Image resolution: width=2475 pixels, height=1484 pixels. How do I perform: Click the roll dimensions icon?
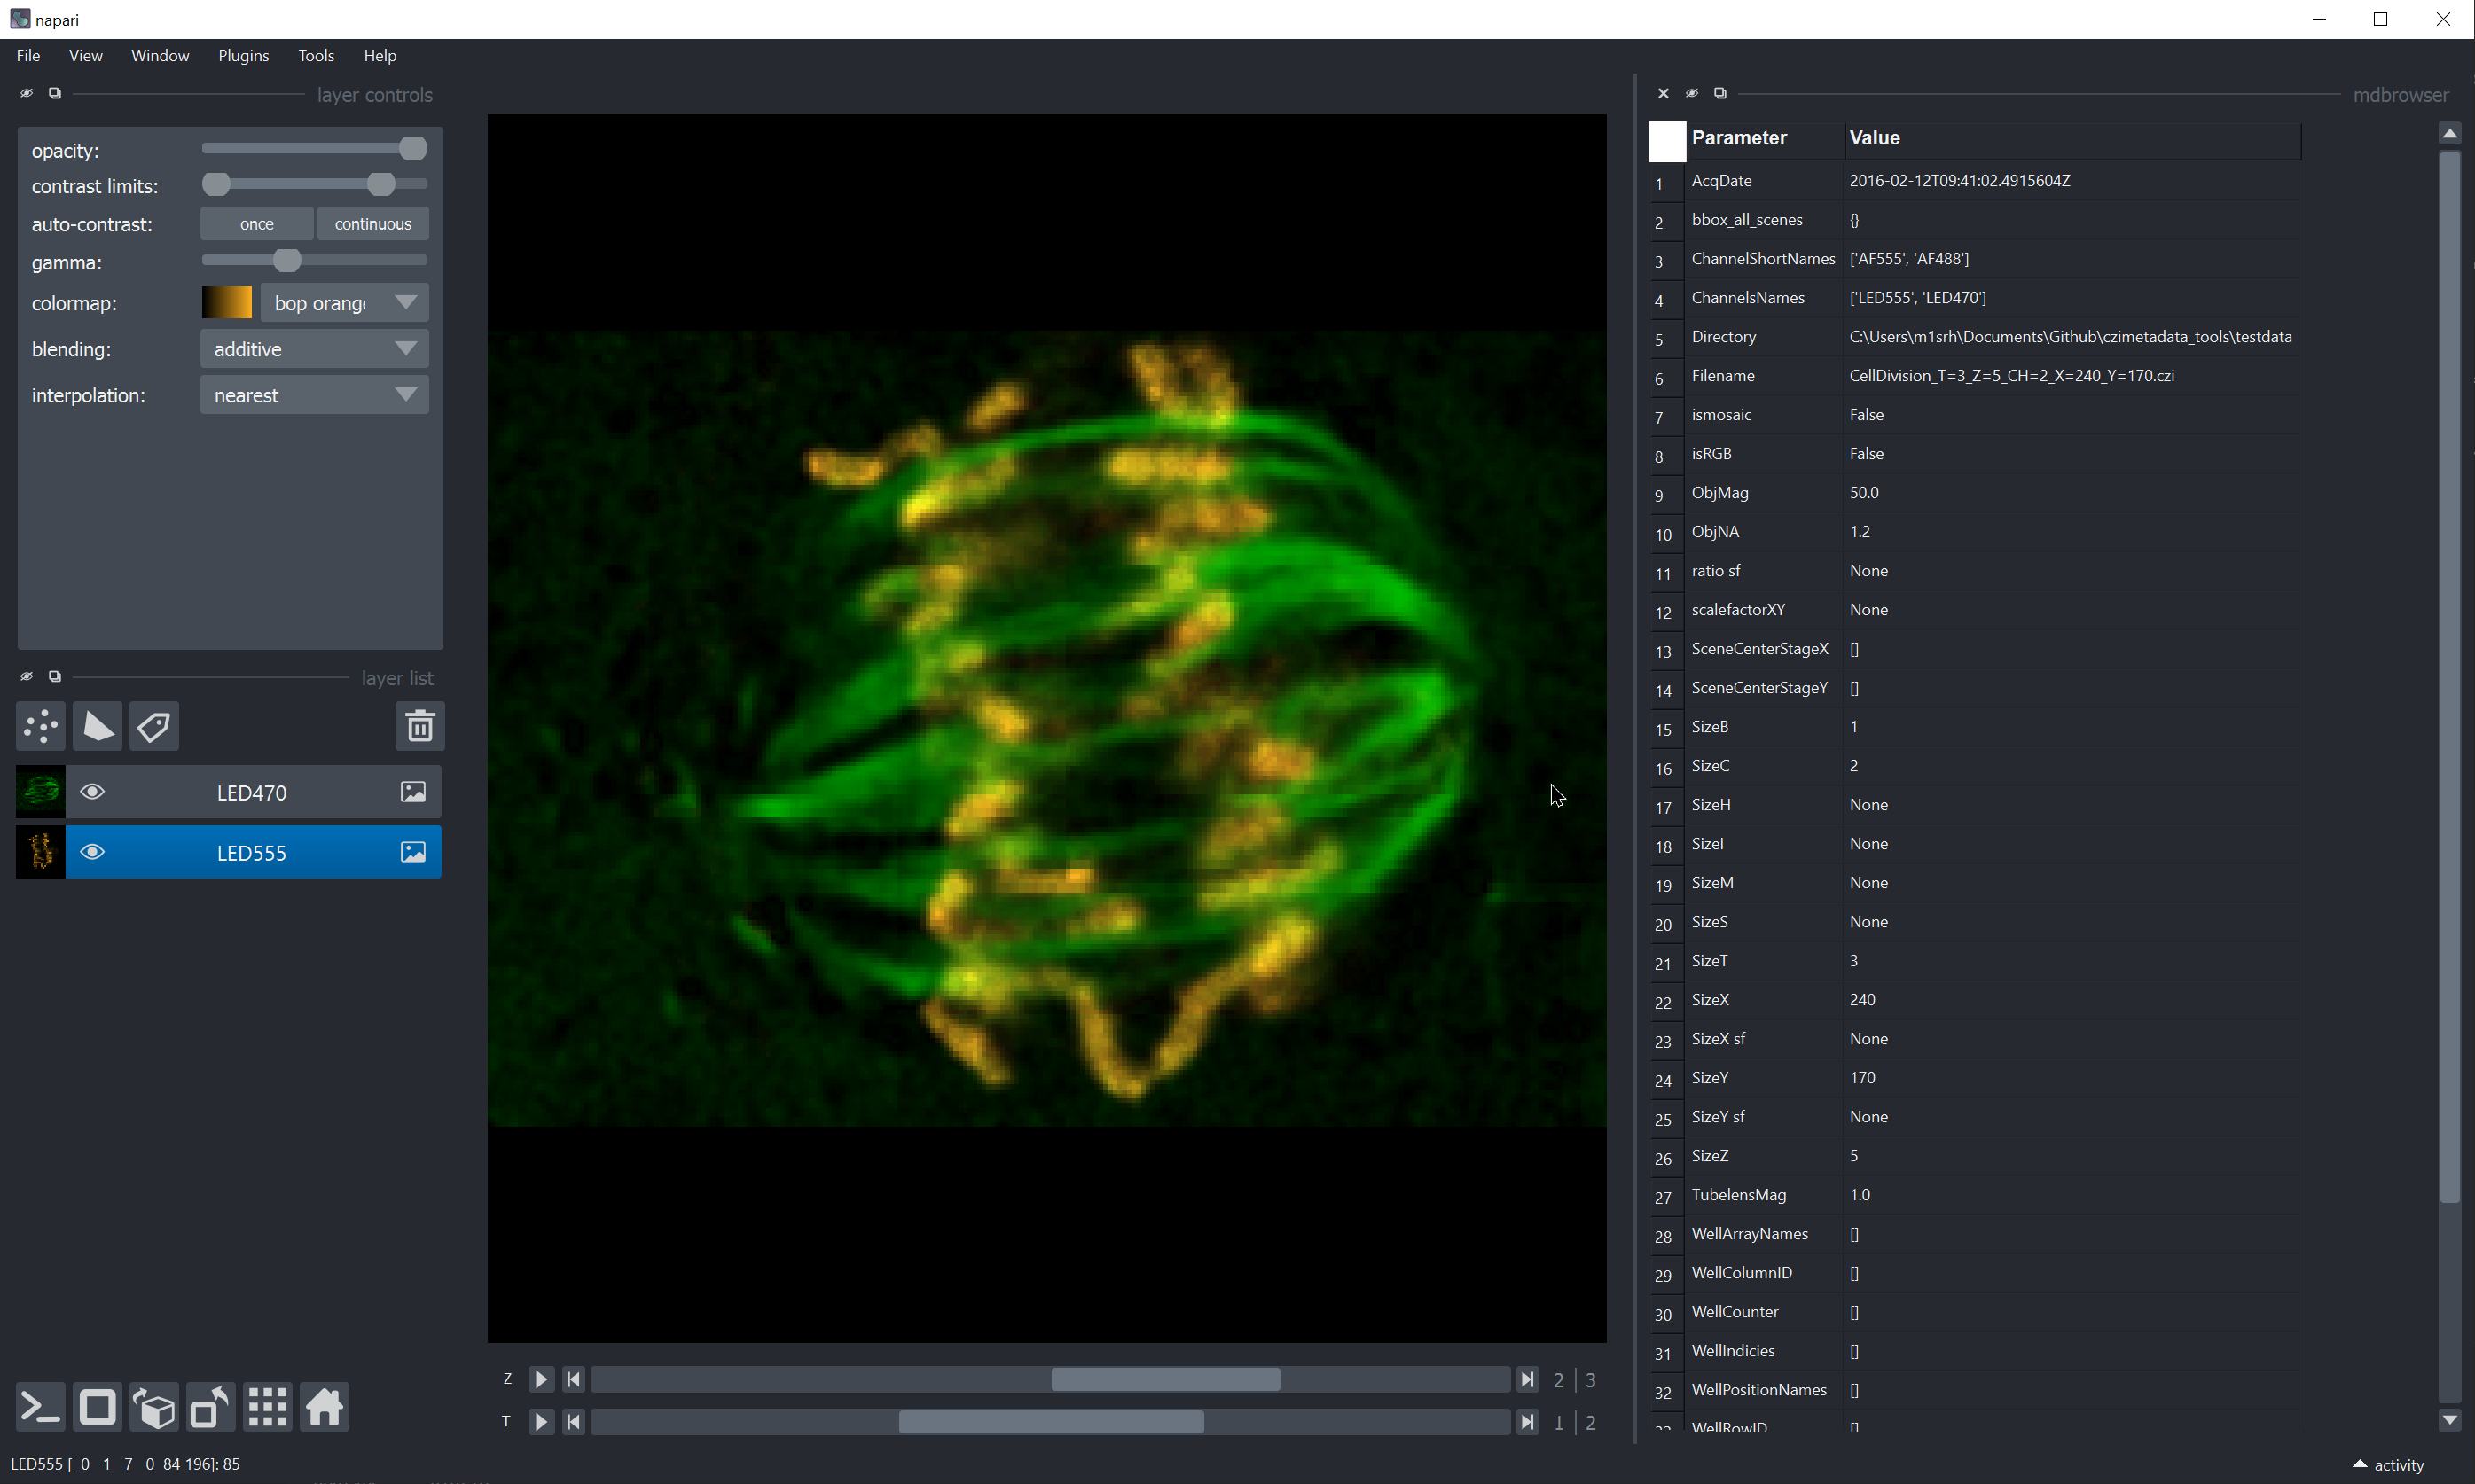pos(154,1408)
